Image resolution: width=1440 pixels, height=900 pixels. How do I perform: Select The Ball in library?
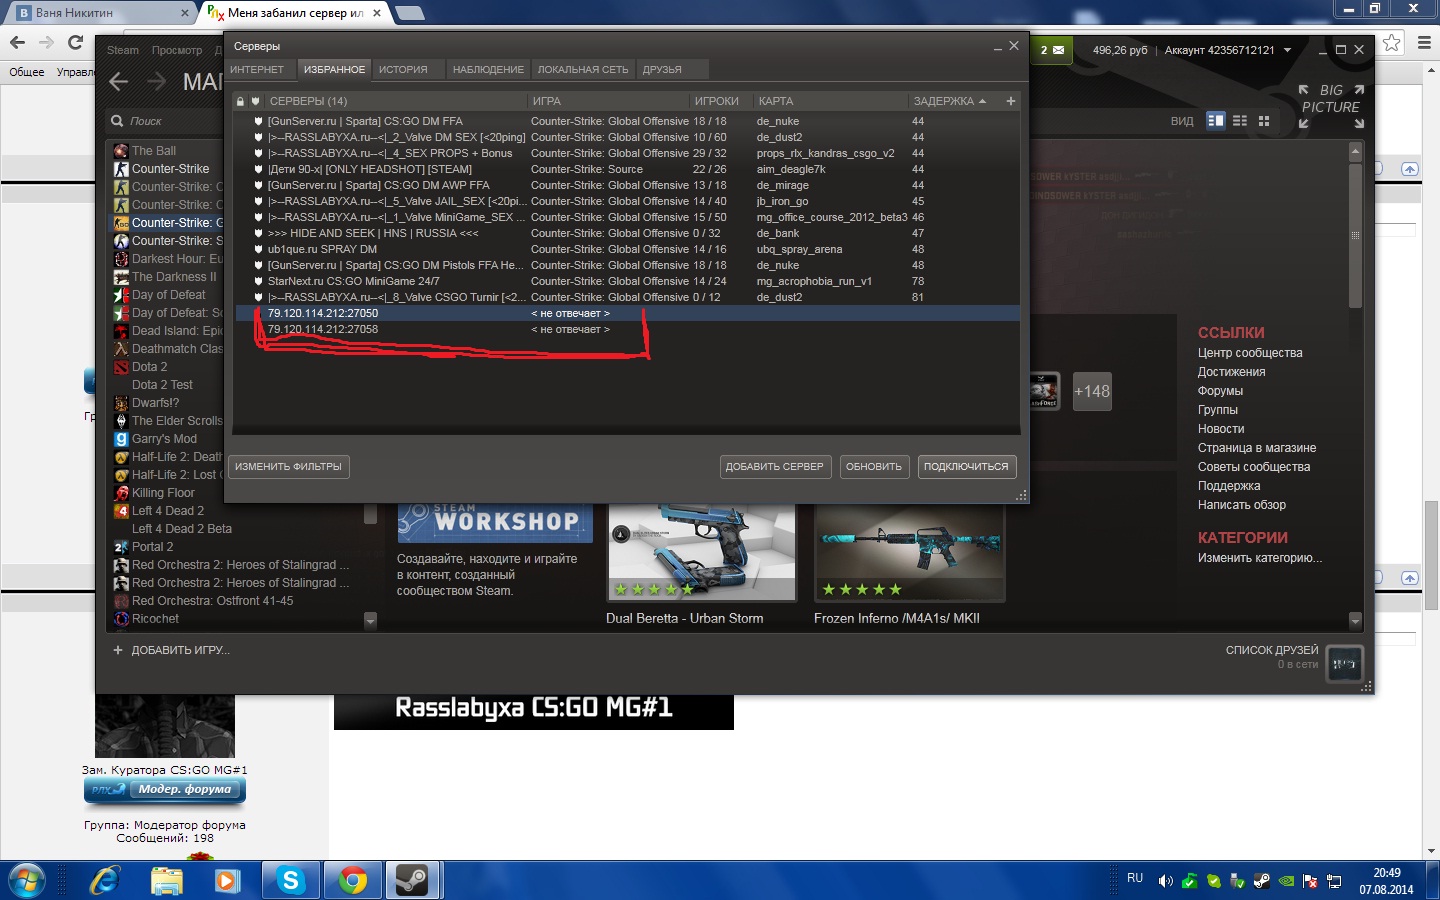pos(154,151)
